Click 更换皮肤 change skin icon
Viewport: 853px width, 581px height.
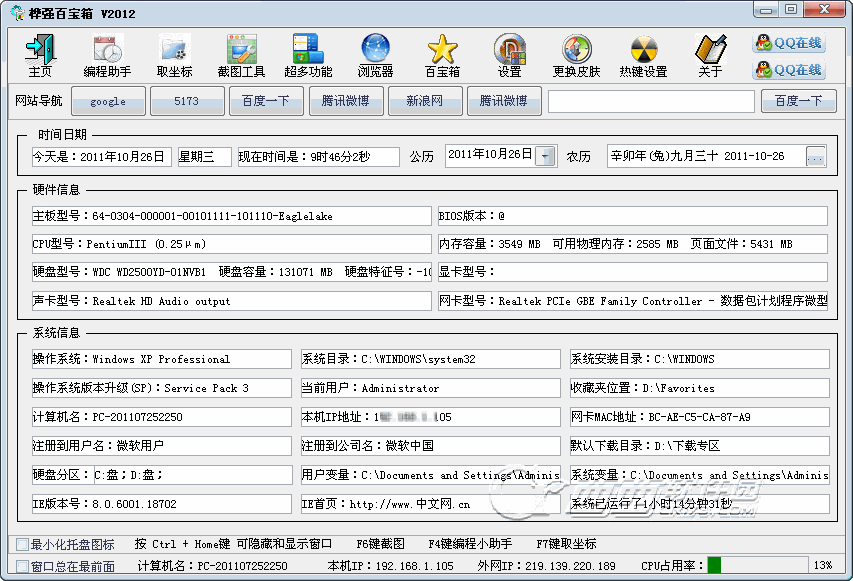[x=576, y=55]
